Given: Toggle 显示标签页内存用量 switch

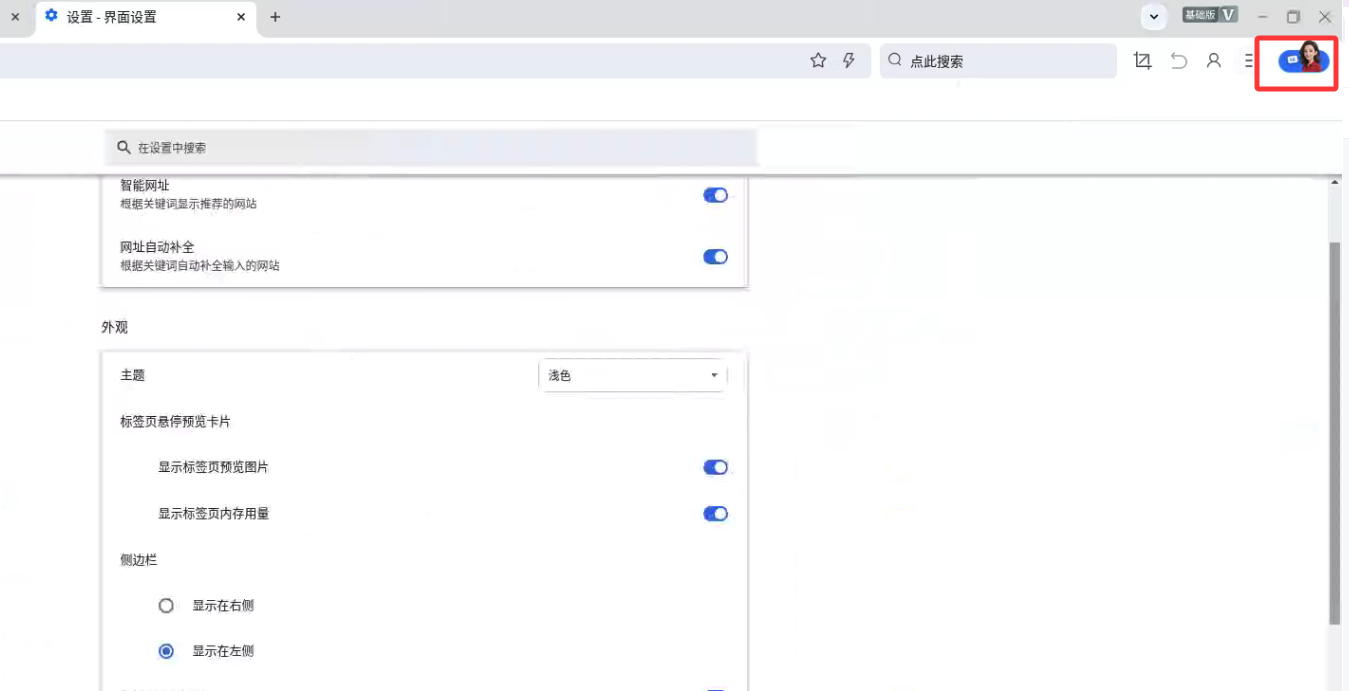Looking at the screenshot, I should [715, 514].
